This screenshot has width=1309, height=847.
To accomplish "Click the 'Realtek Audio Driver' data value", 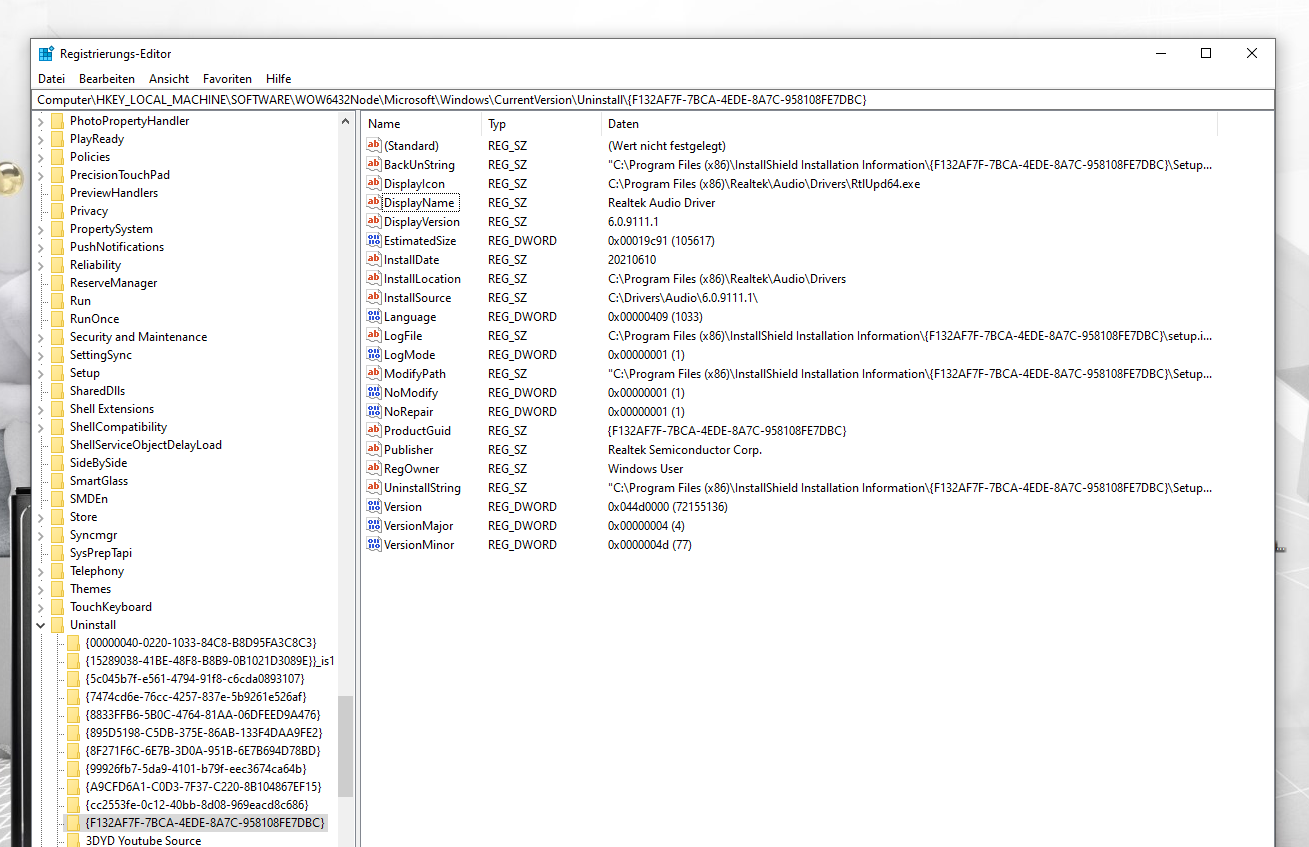I will click(662, 203).
